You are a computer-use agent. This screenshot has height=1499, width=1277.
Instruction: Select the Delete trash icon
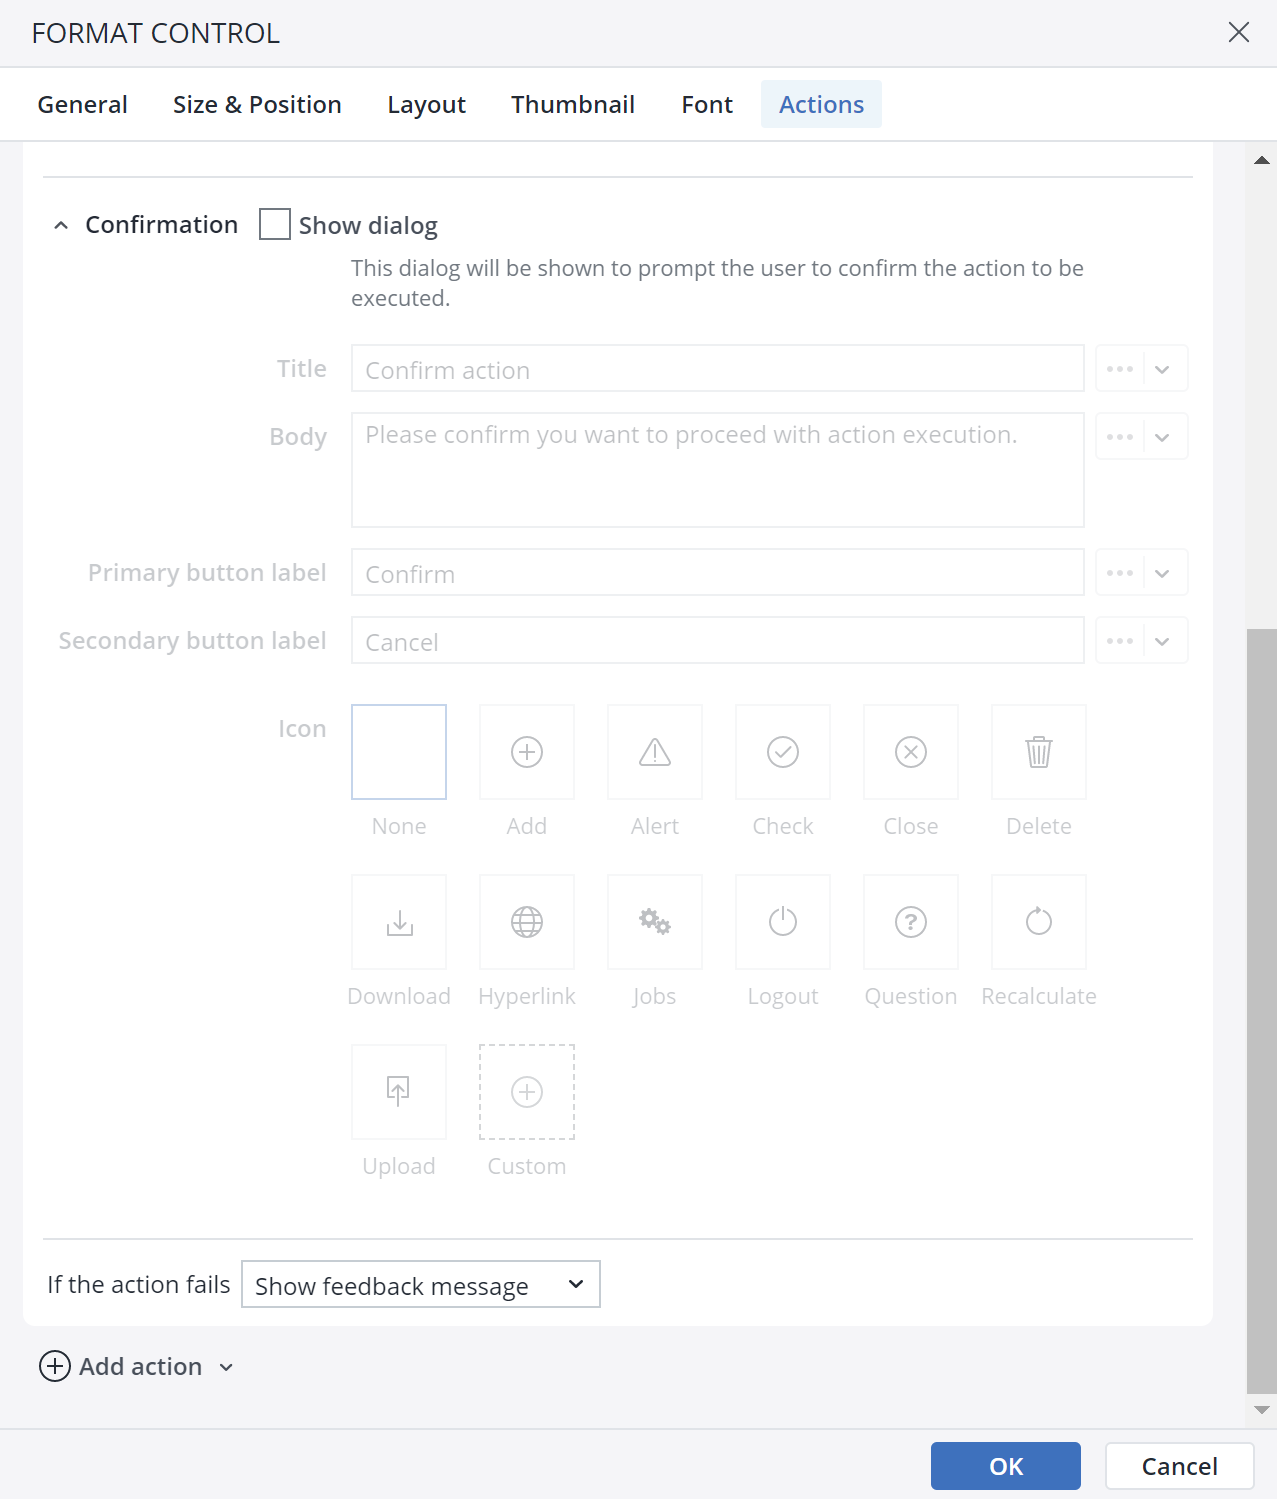pos(1039,752)
